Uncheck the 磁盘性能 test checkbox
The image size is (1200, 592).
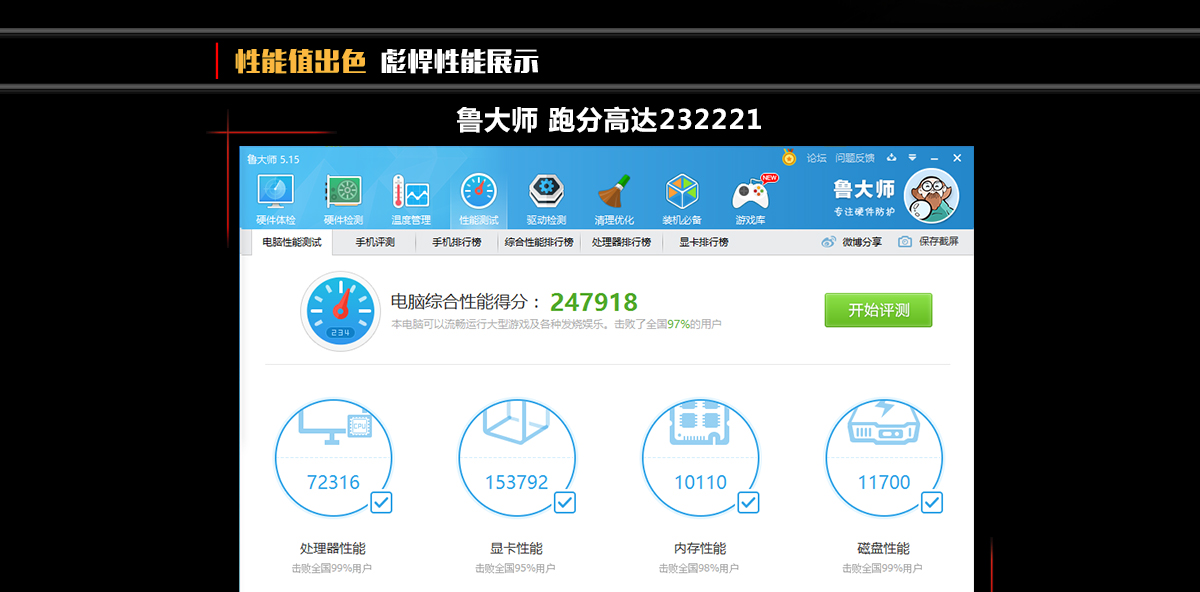pos(932,502)
